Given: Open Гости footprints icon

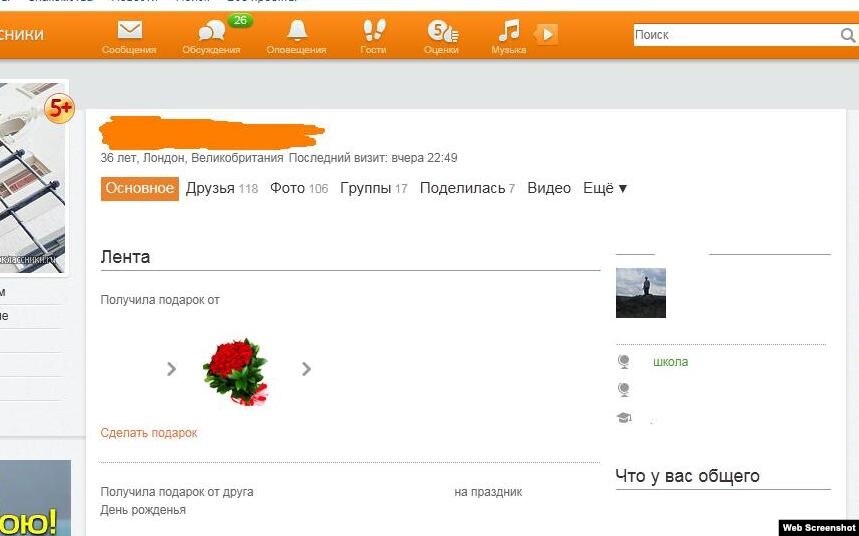Looking at the screenshot, I should [x=374, y=30].
